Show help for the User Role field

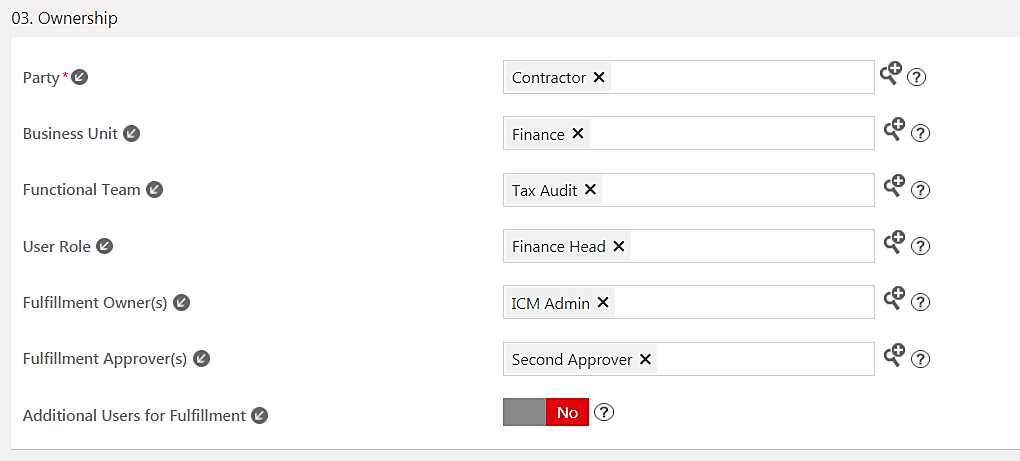(921, 246)
